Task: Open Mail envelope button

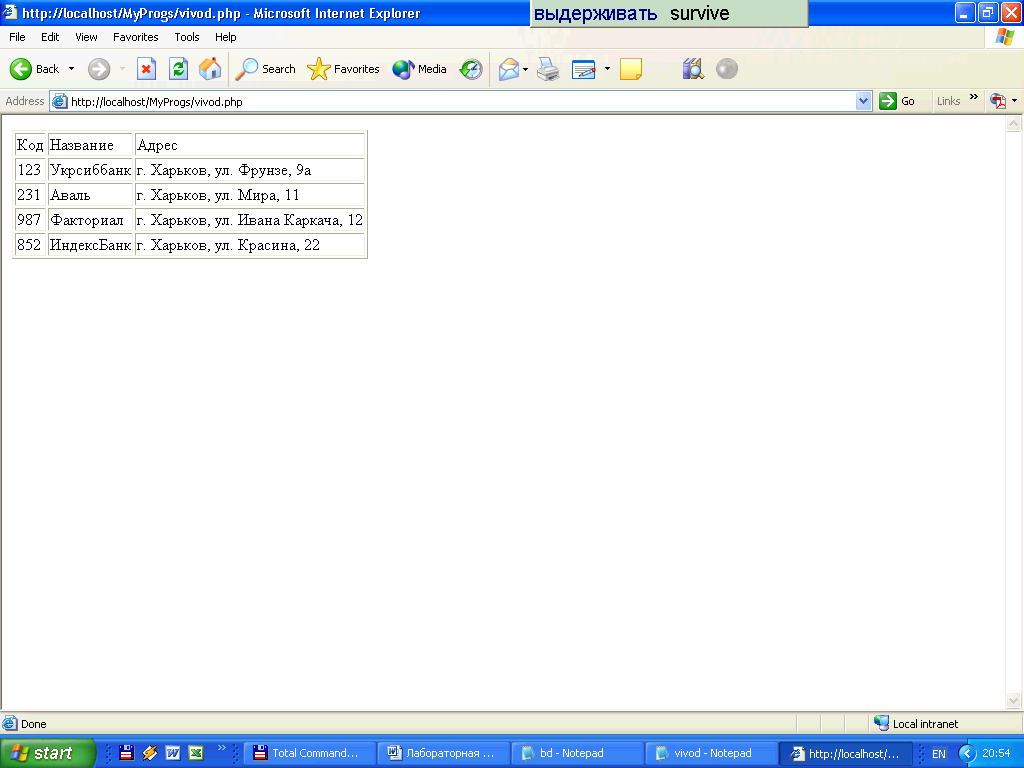Action: click(x=509, y=69)
